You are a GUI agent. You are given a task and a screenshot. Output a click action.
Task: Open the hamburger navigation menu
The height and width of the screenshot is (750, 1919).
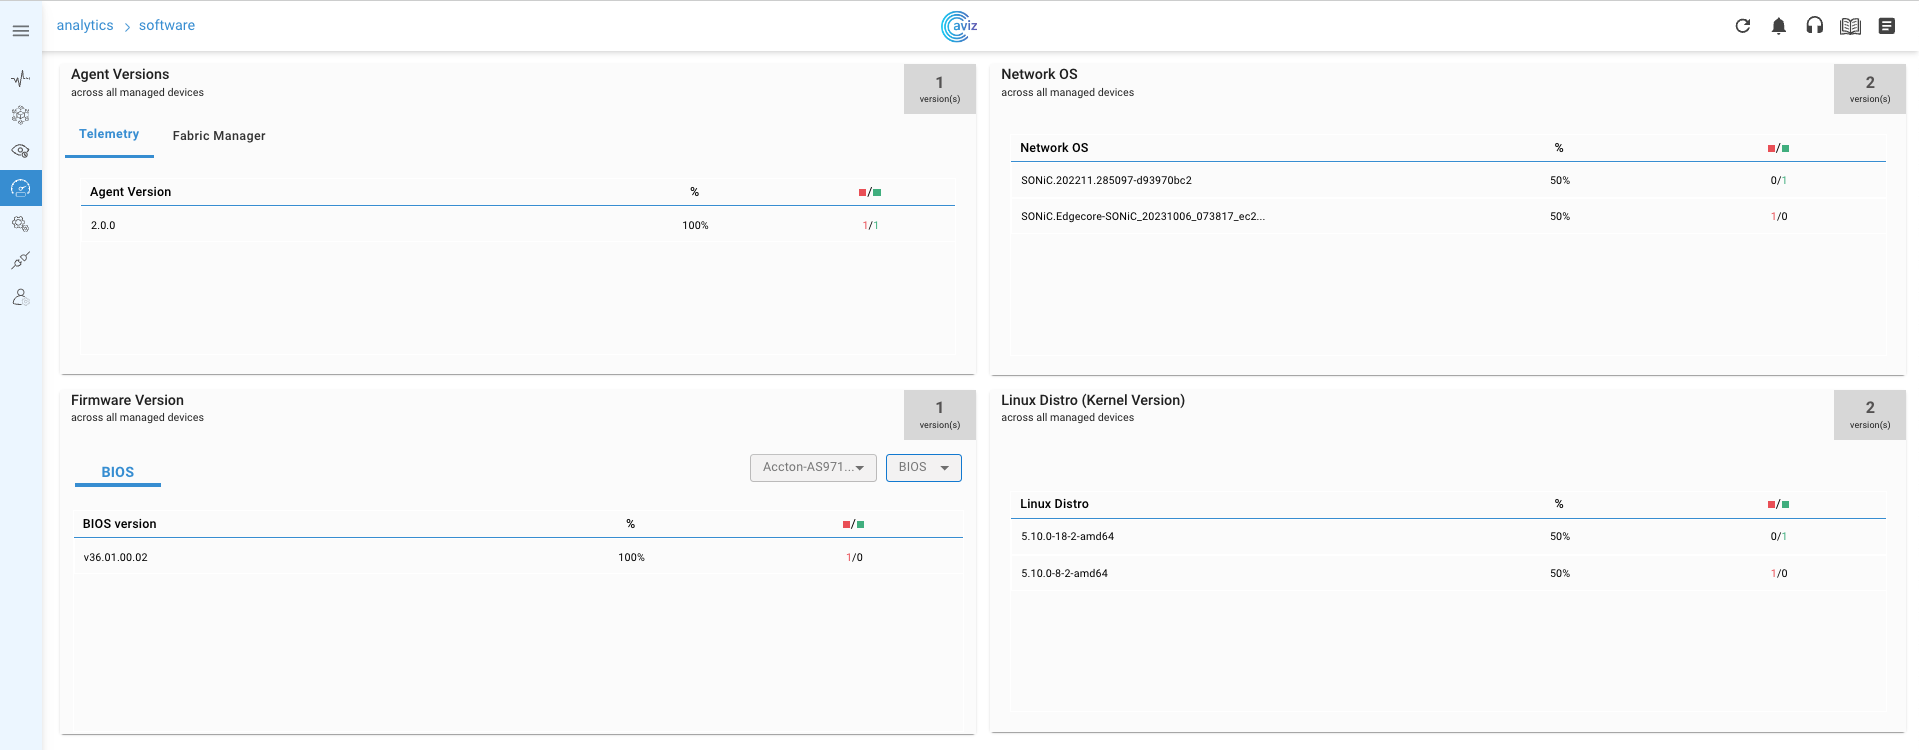click(20, 31)
